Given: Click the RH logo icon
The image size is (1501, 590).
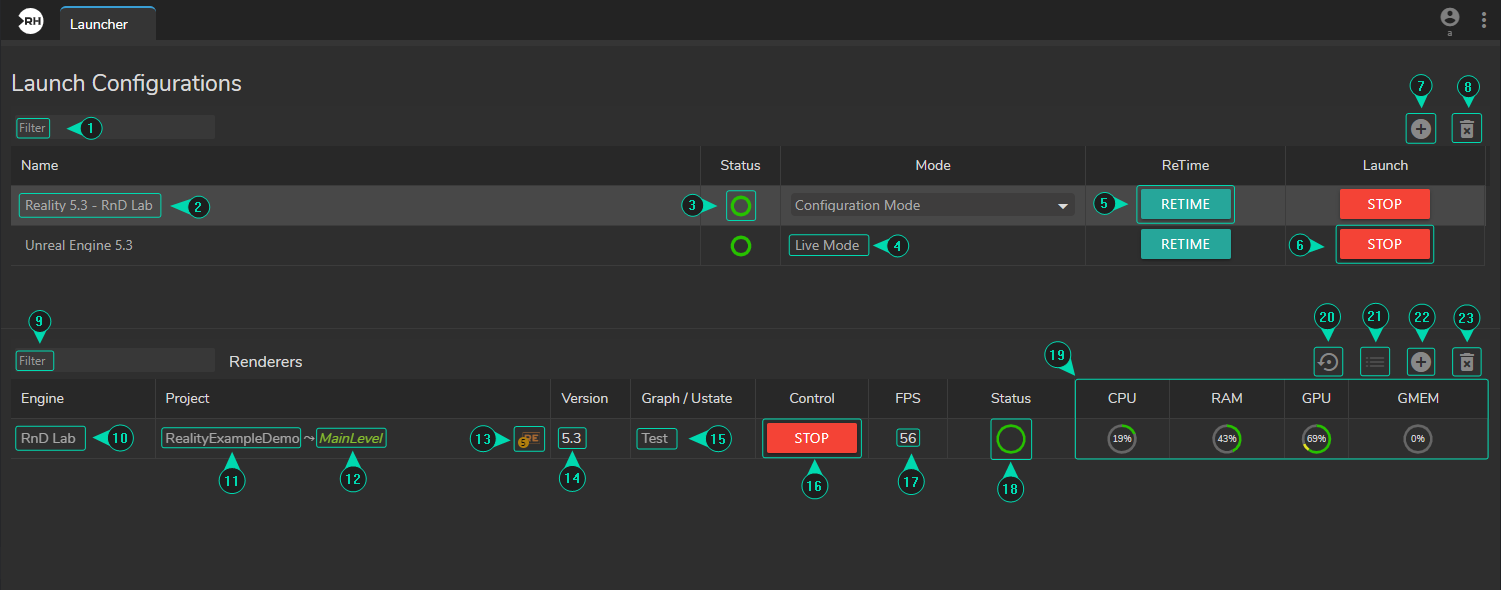Looking at the screenshot, I should [30, 21].
